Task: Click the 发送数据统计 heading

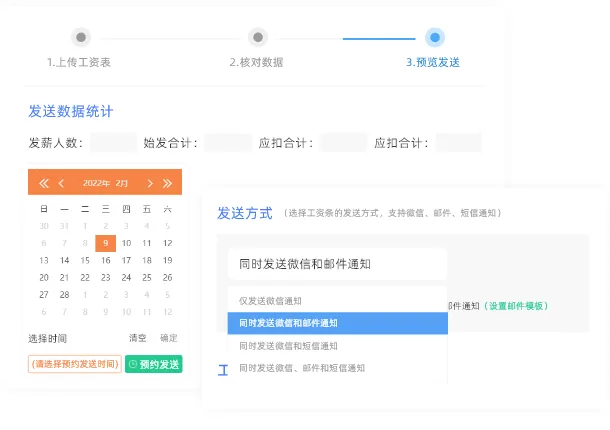Action: (70, 111)
